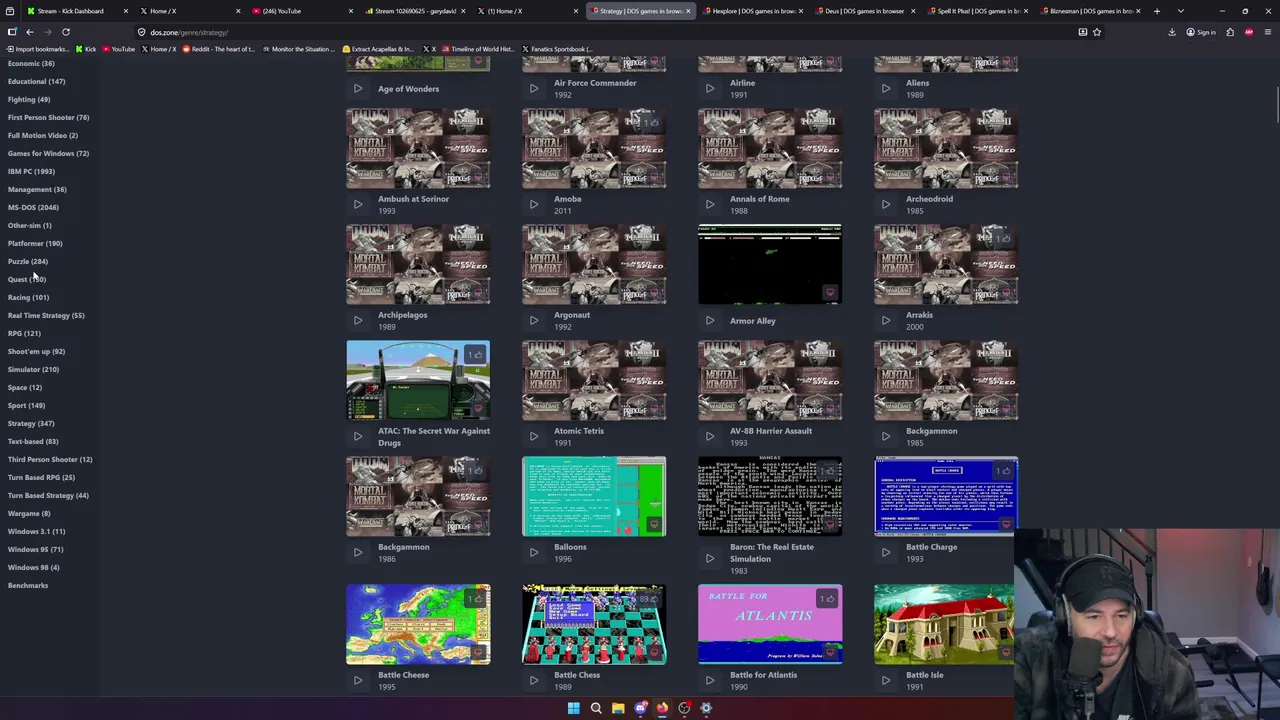The width and height of the screenshot is (1280, 720).
Task: Play Battle for Atlantis using play icon
Action: point(710,681)
